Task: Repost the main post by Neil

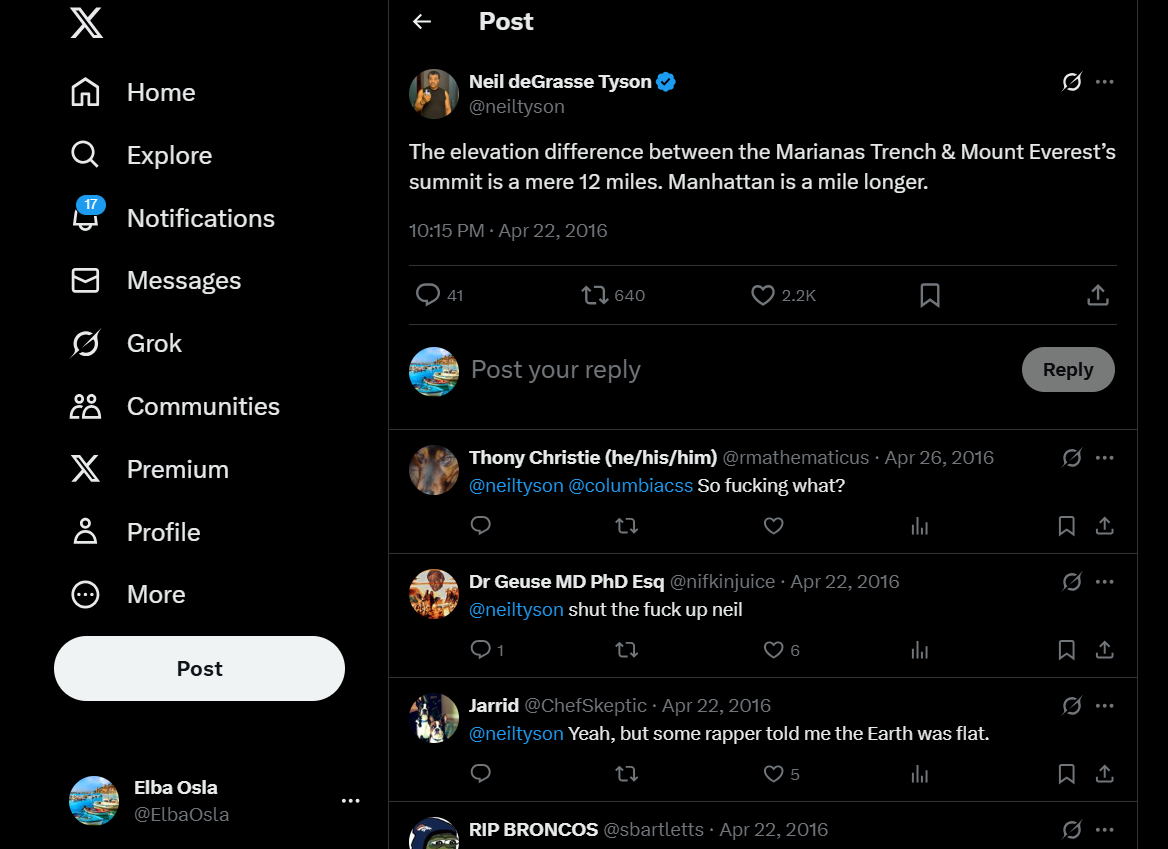Action: click(x=595, y=295)
